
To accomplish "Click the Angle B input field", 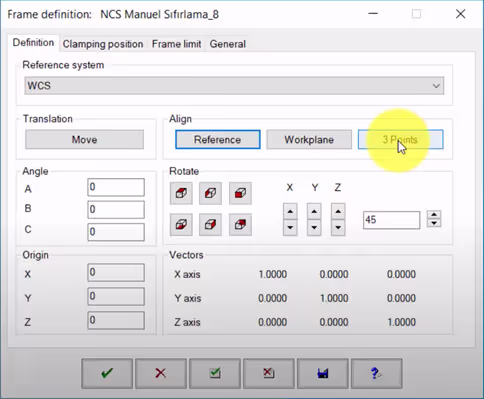I will pos(116,210).
